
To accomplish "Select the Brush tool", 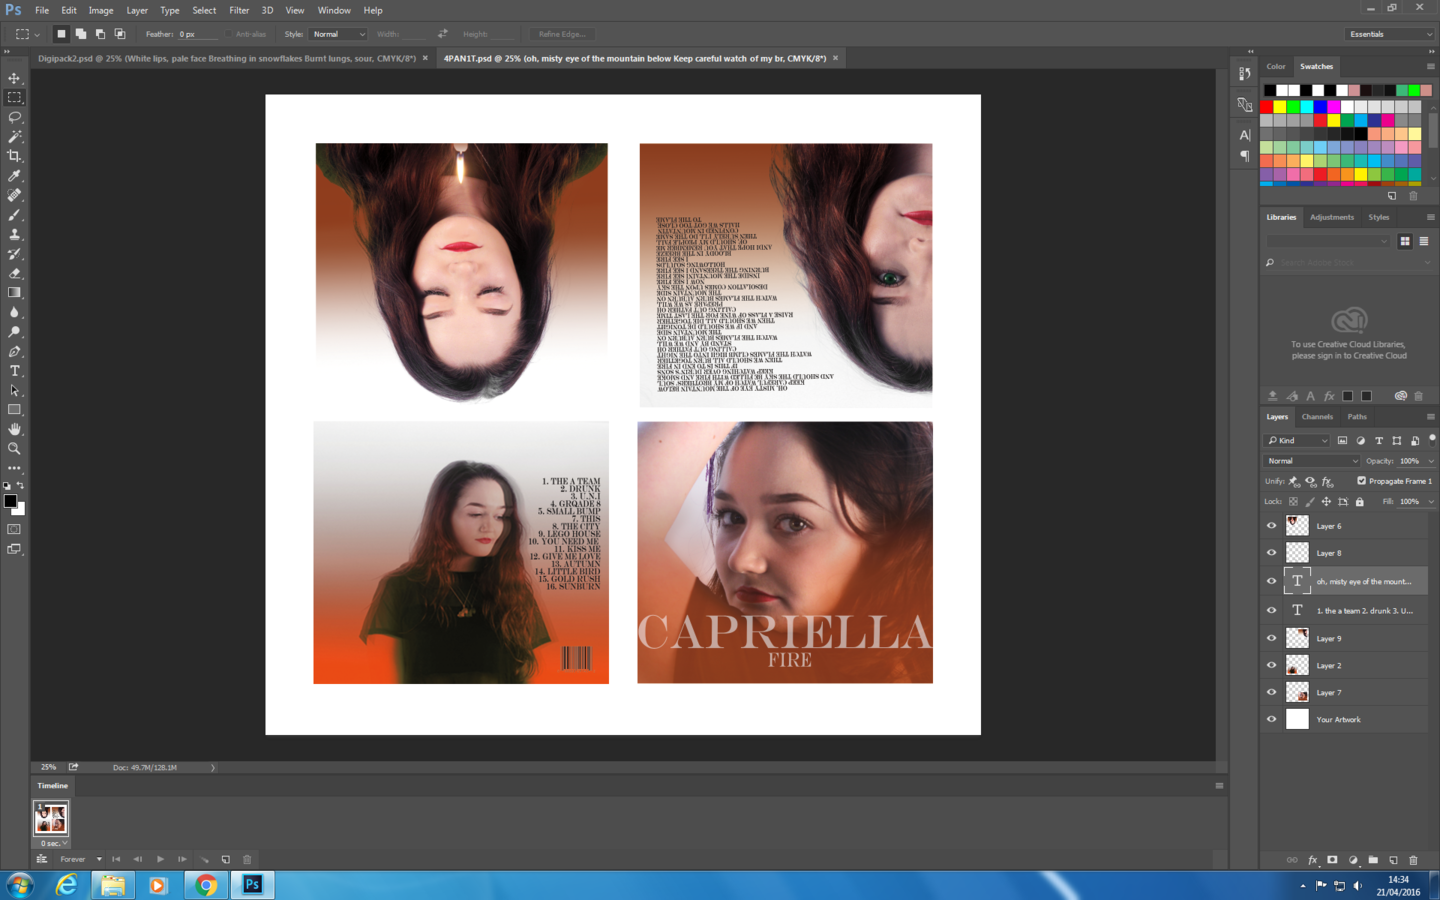I will (14, 214).
